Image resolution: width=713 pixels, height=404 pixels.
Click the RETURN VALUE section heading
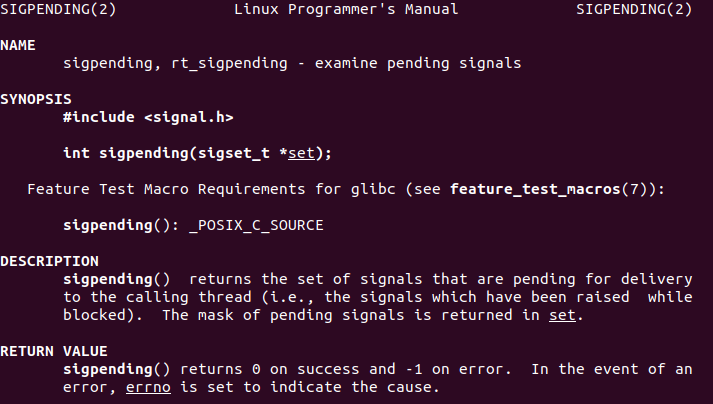coord(54,352)
